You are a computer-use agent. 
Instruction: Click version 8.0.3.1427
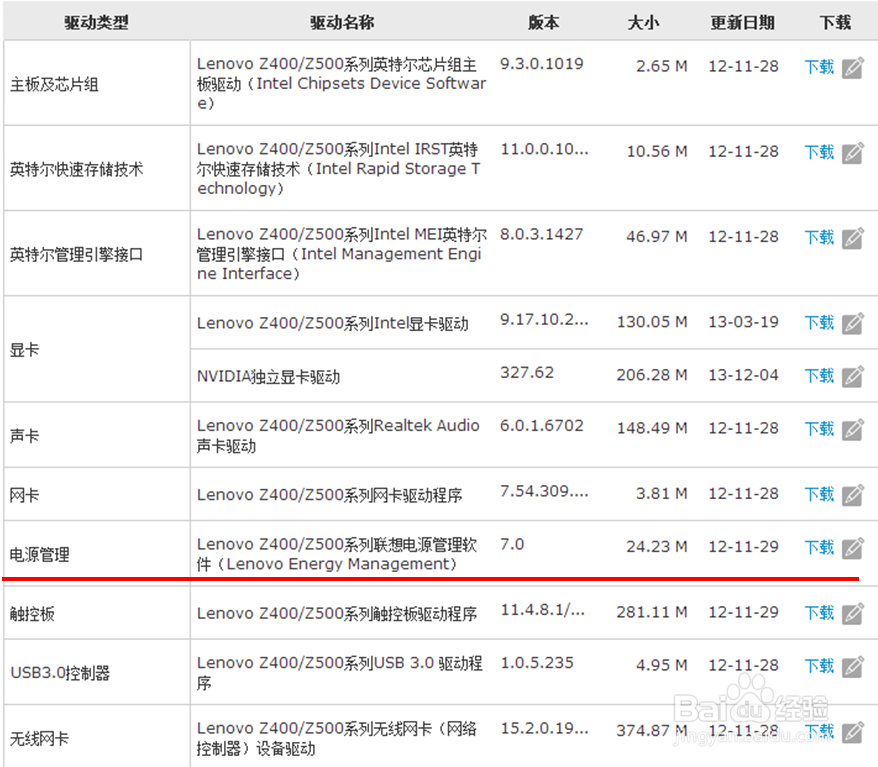tap(541, 234)
